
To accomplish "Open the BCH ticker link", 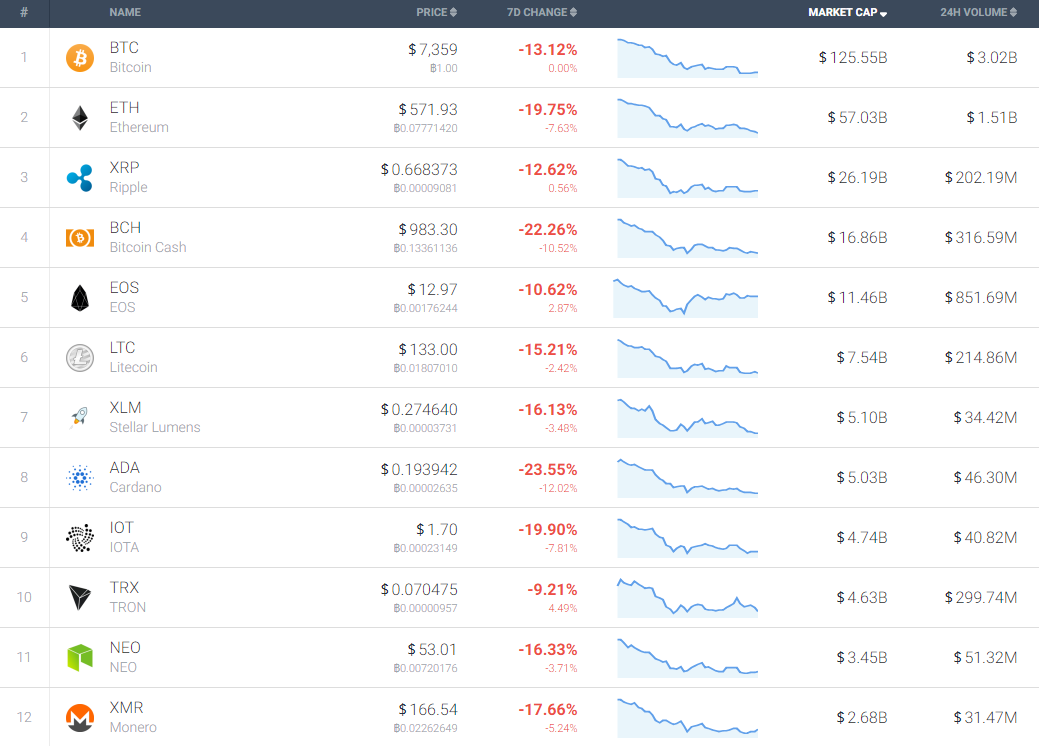I will pyautogui.click(x=125, y=228).
